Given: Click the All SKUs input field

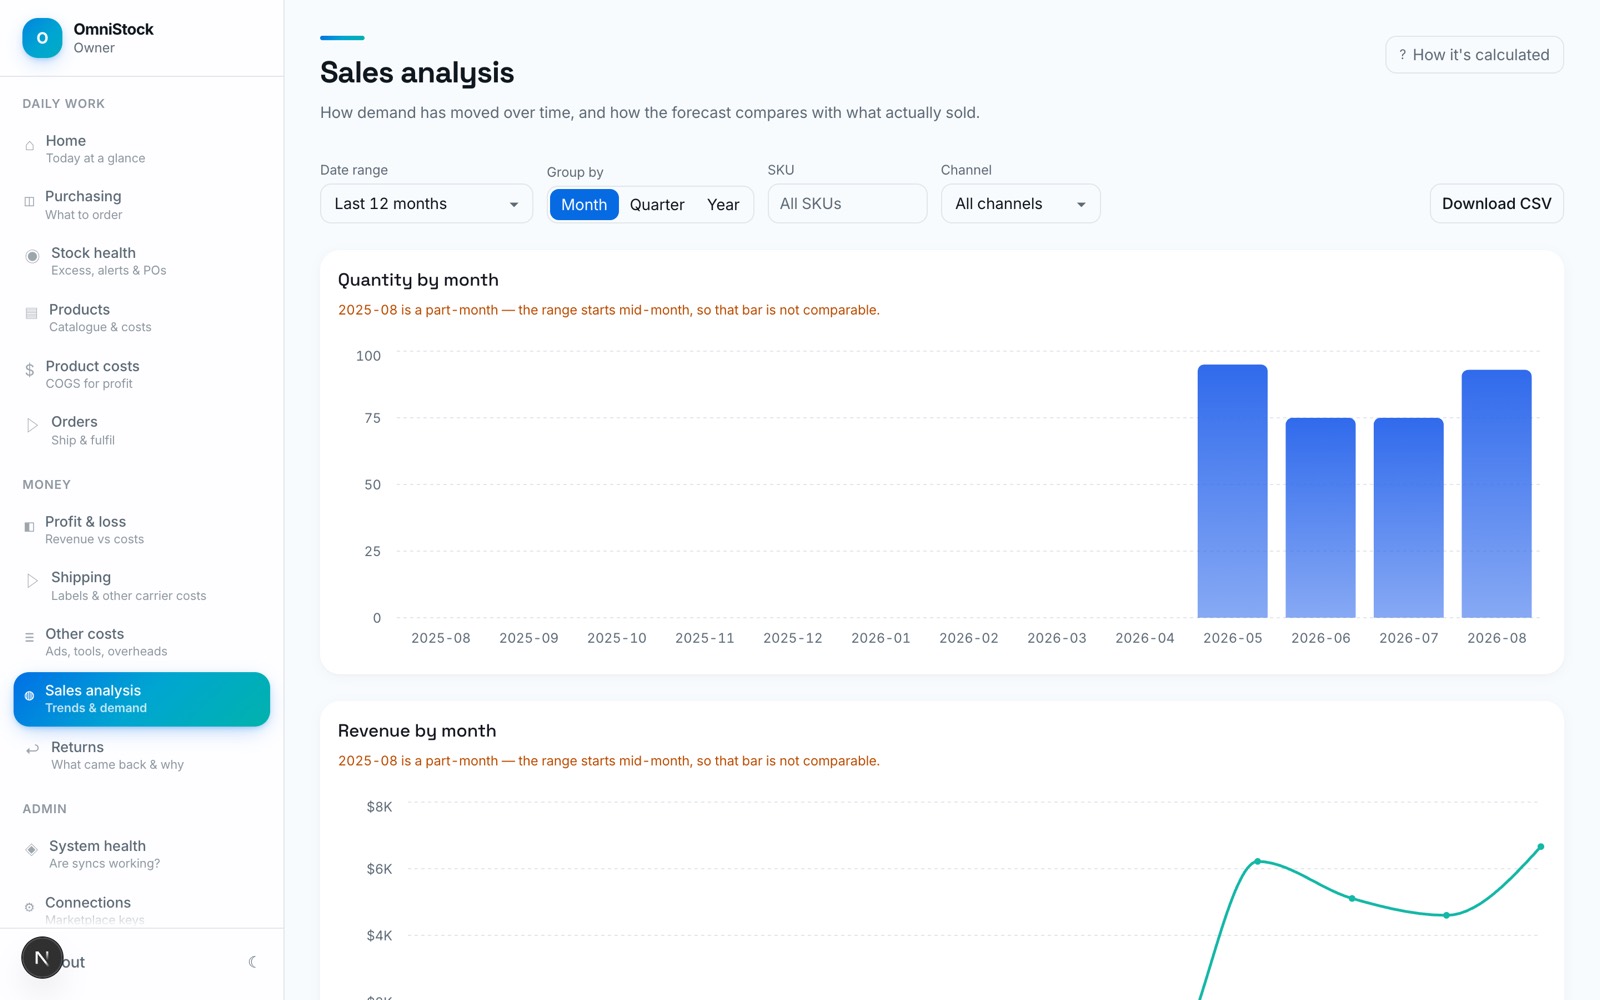Looking at the screenshot, I should point(847,204).
